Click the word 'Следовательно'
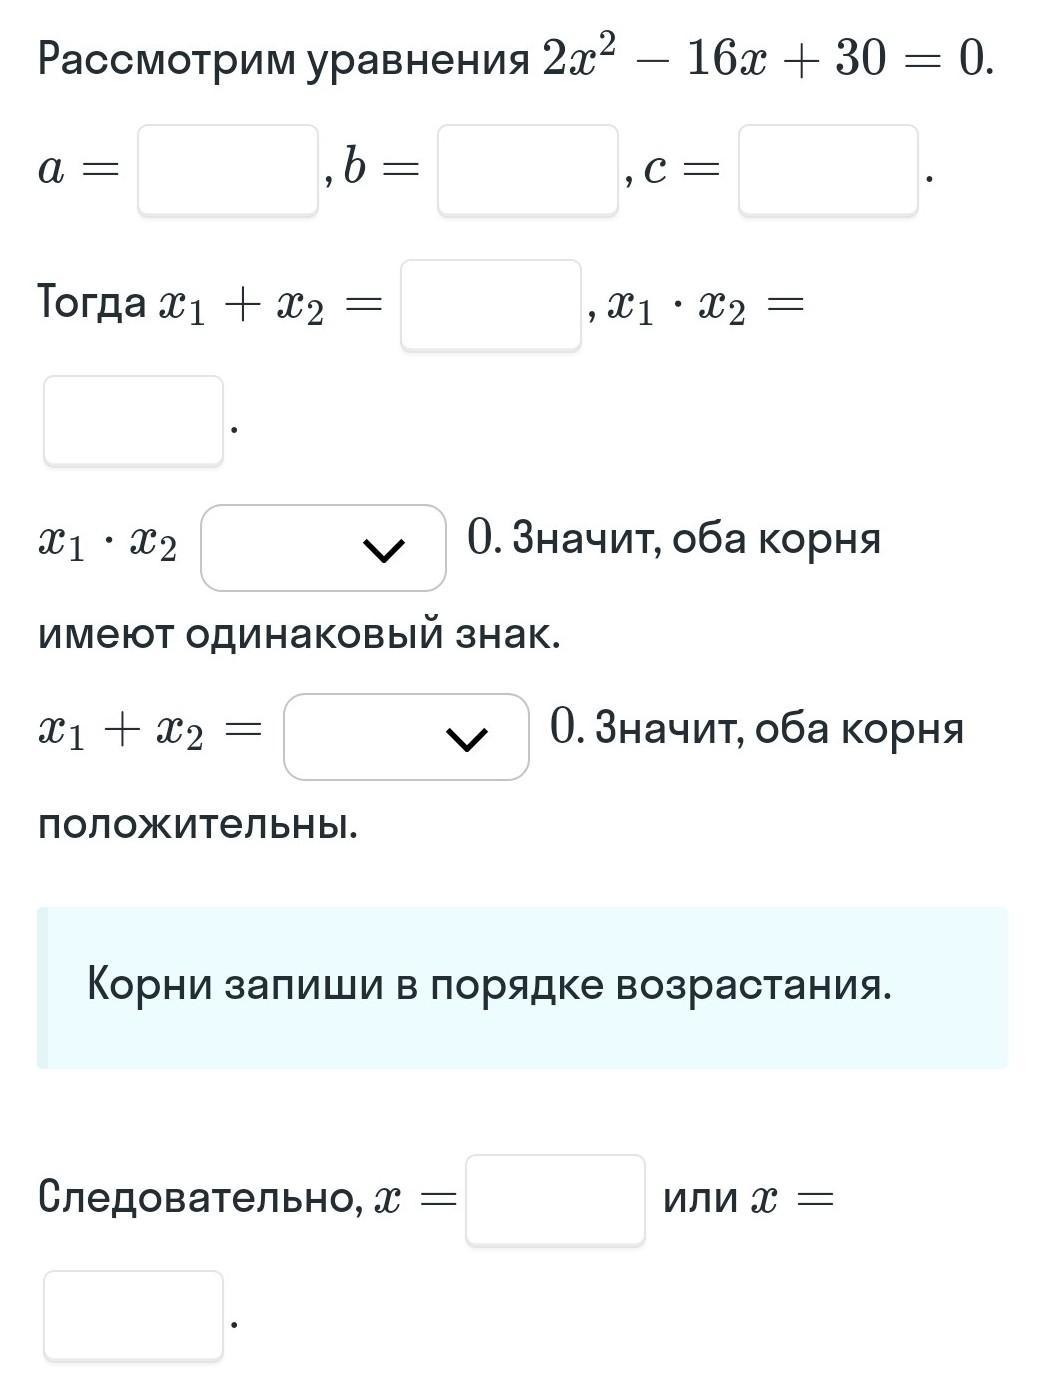This screenshot has height=1390, width=1041. pyautogui.click(x=200, y=1197)
